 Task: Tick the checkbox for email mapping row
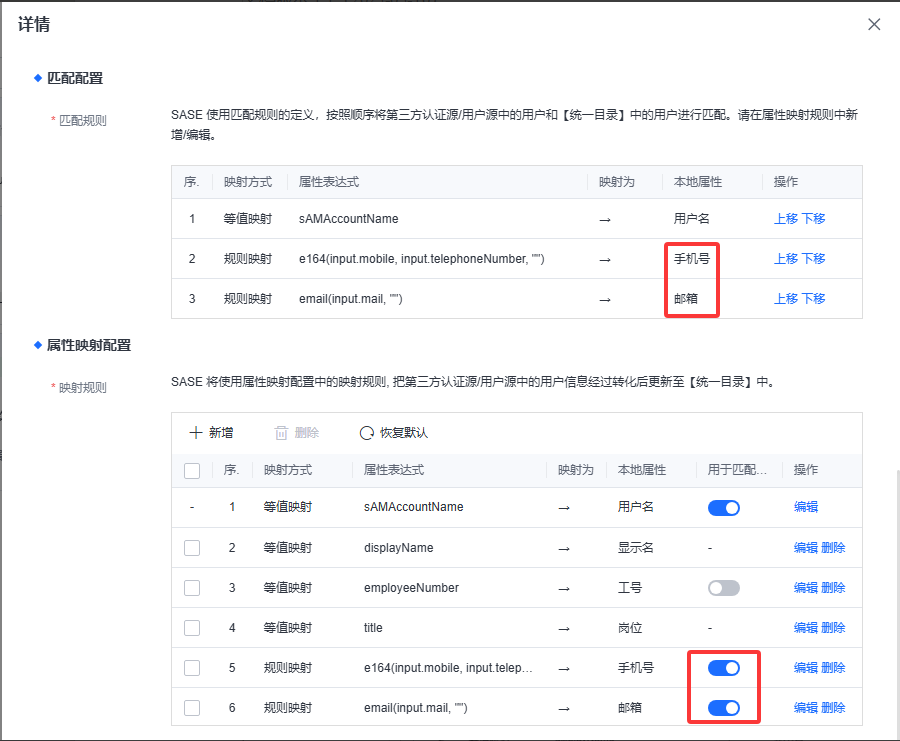pyautogui.click(x=192, y=708)
